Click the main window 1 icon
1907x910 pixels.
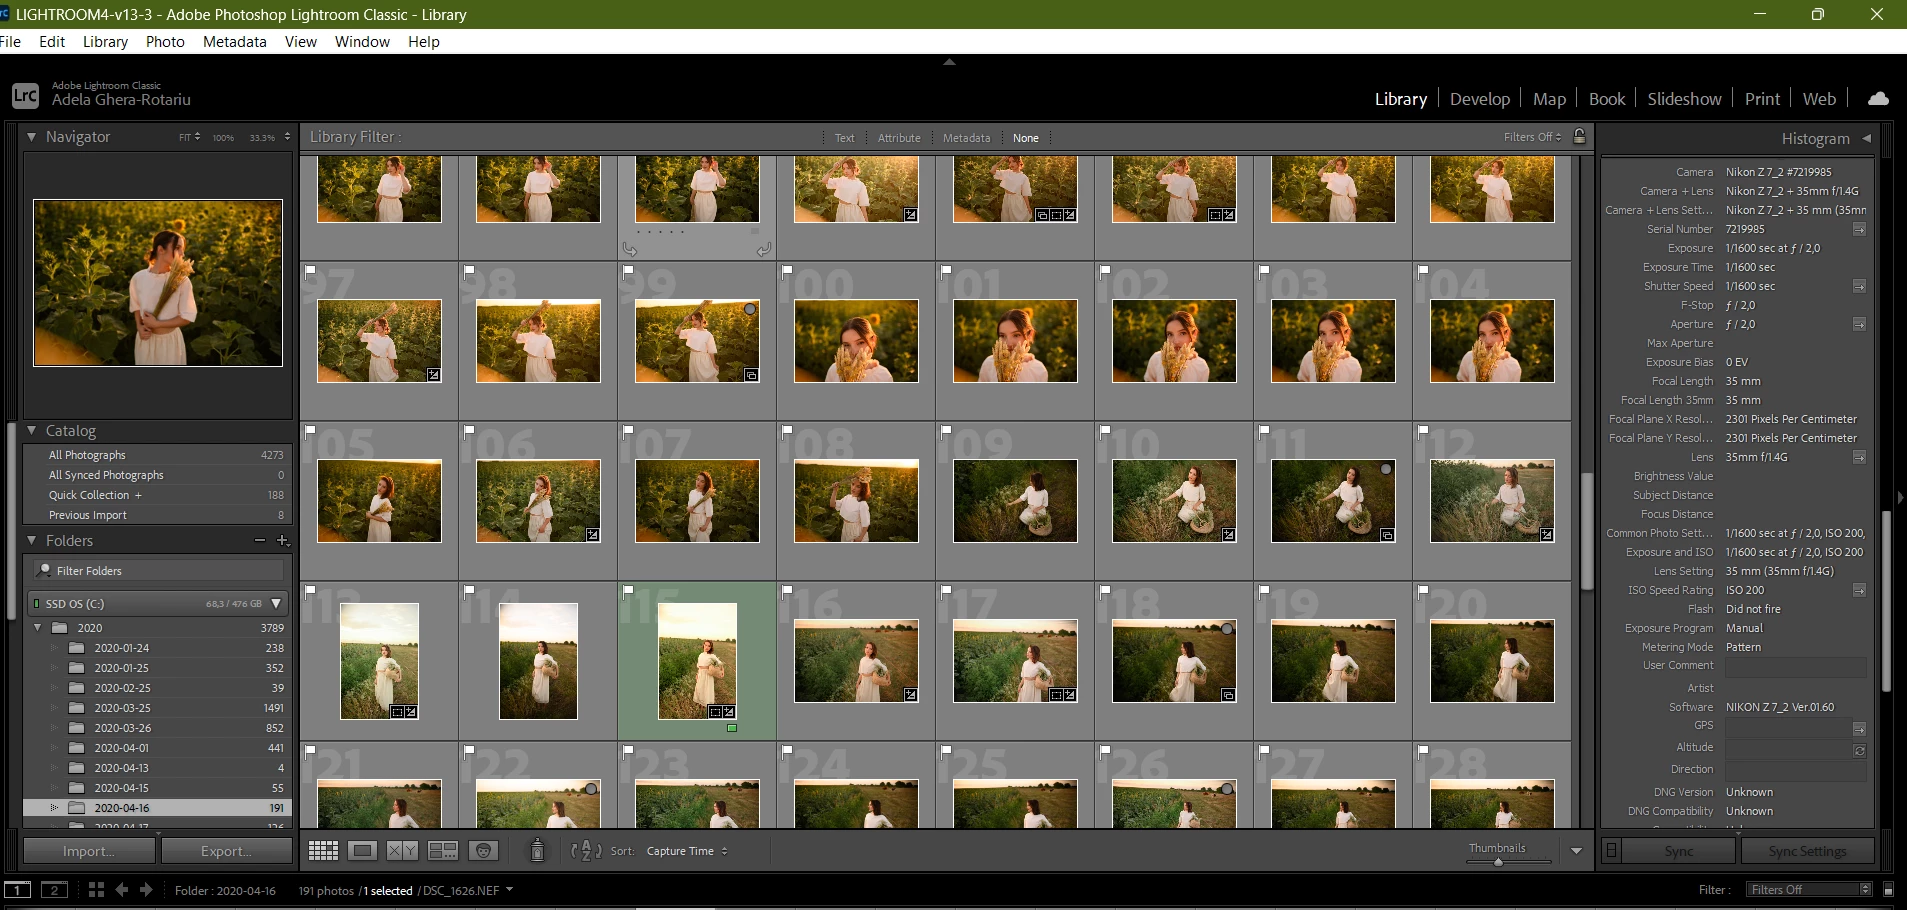pos(17,889)
